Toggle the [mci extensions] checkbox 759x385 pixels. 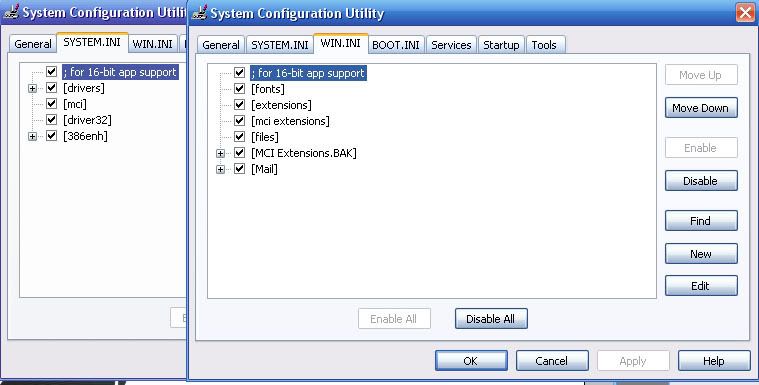click(x=239, y=121)
